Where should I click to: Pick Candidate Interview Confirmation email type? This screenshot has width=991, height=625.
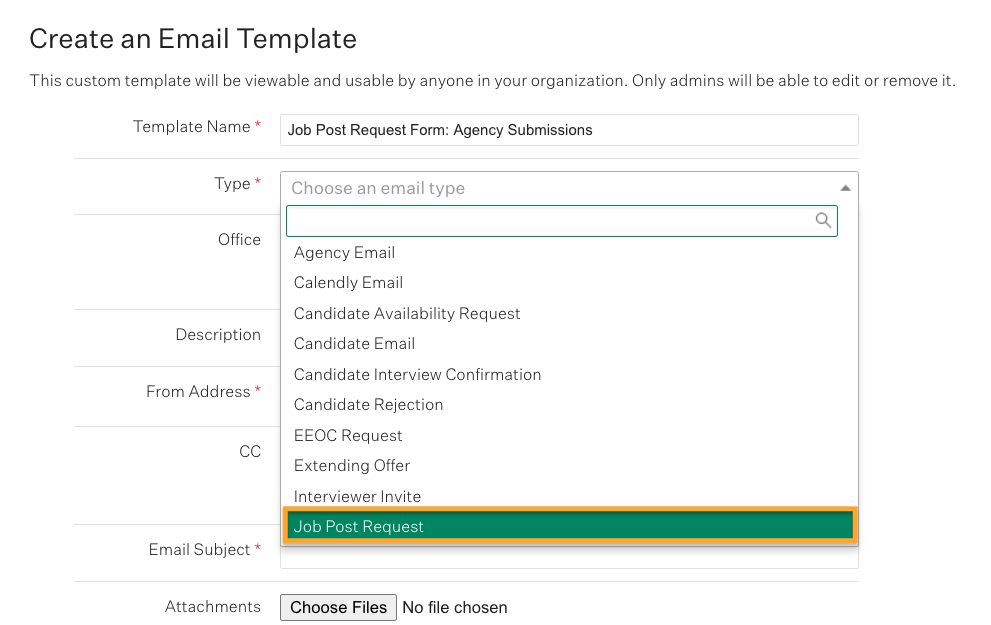417,374
